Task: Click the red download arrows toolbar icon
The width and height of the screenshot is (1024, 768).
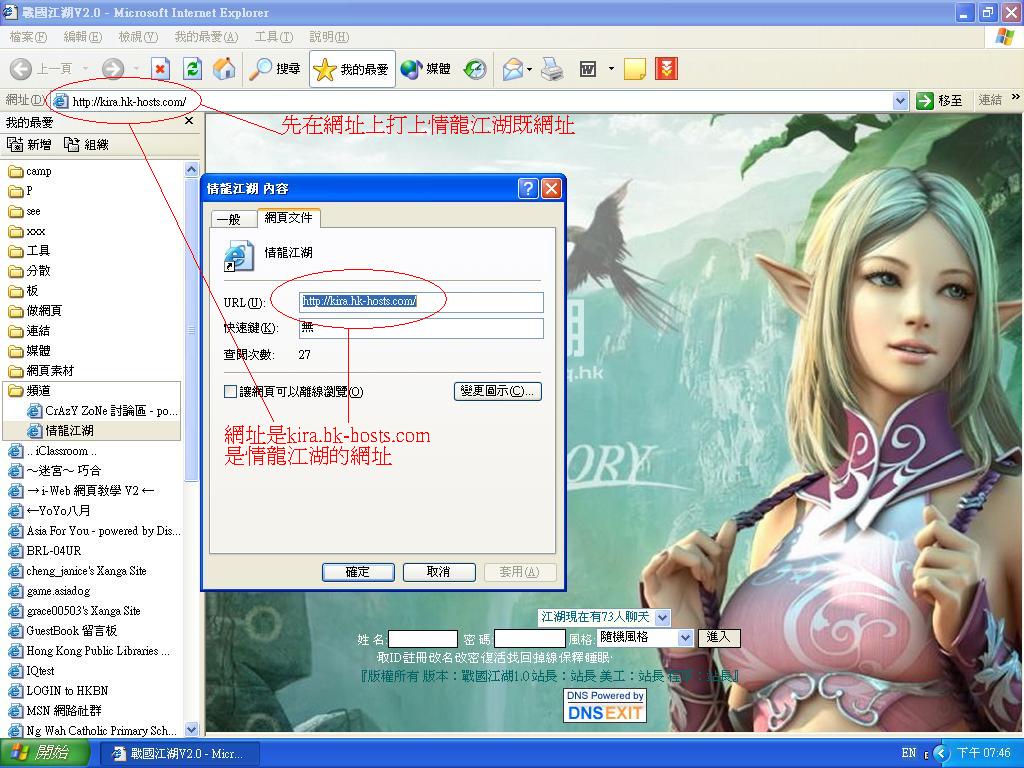Action: click(666, 69)
